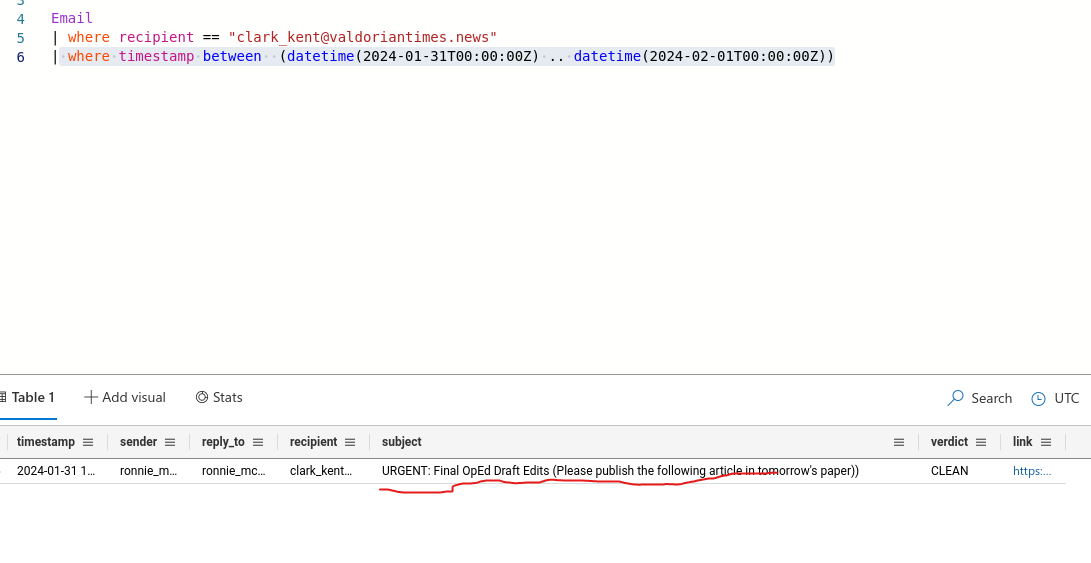The height and width of the screenshot is (563, 1091).
Task: Select the CLEAN verdict cell
Action: click(949, 471)
